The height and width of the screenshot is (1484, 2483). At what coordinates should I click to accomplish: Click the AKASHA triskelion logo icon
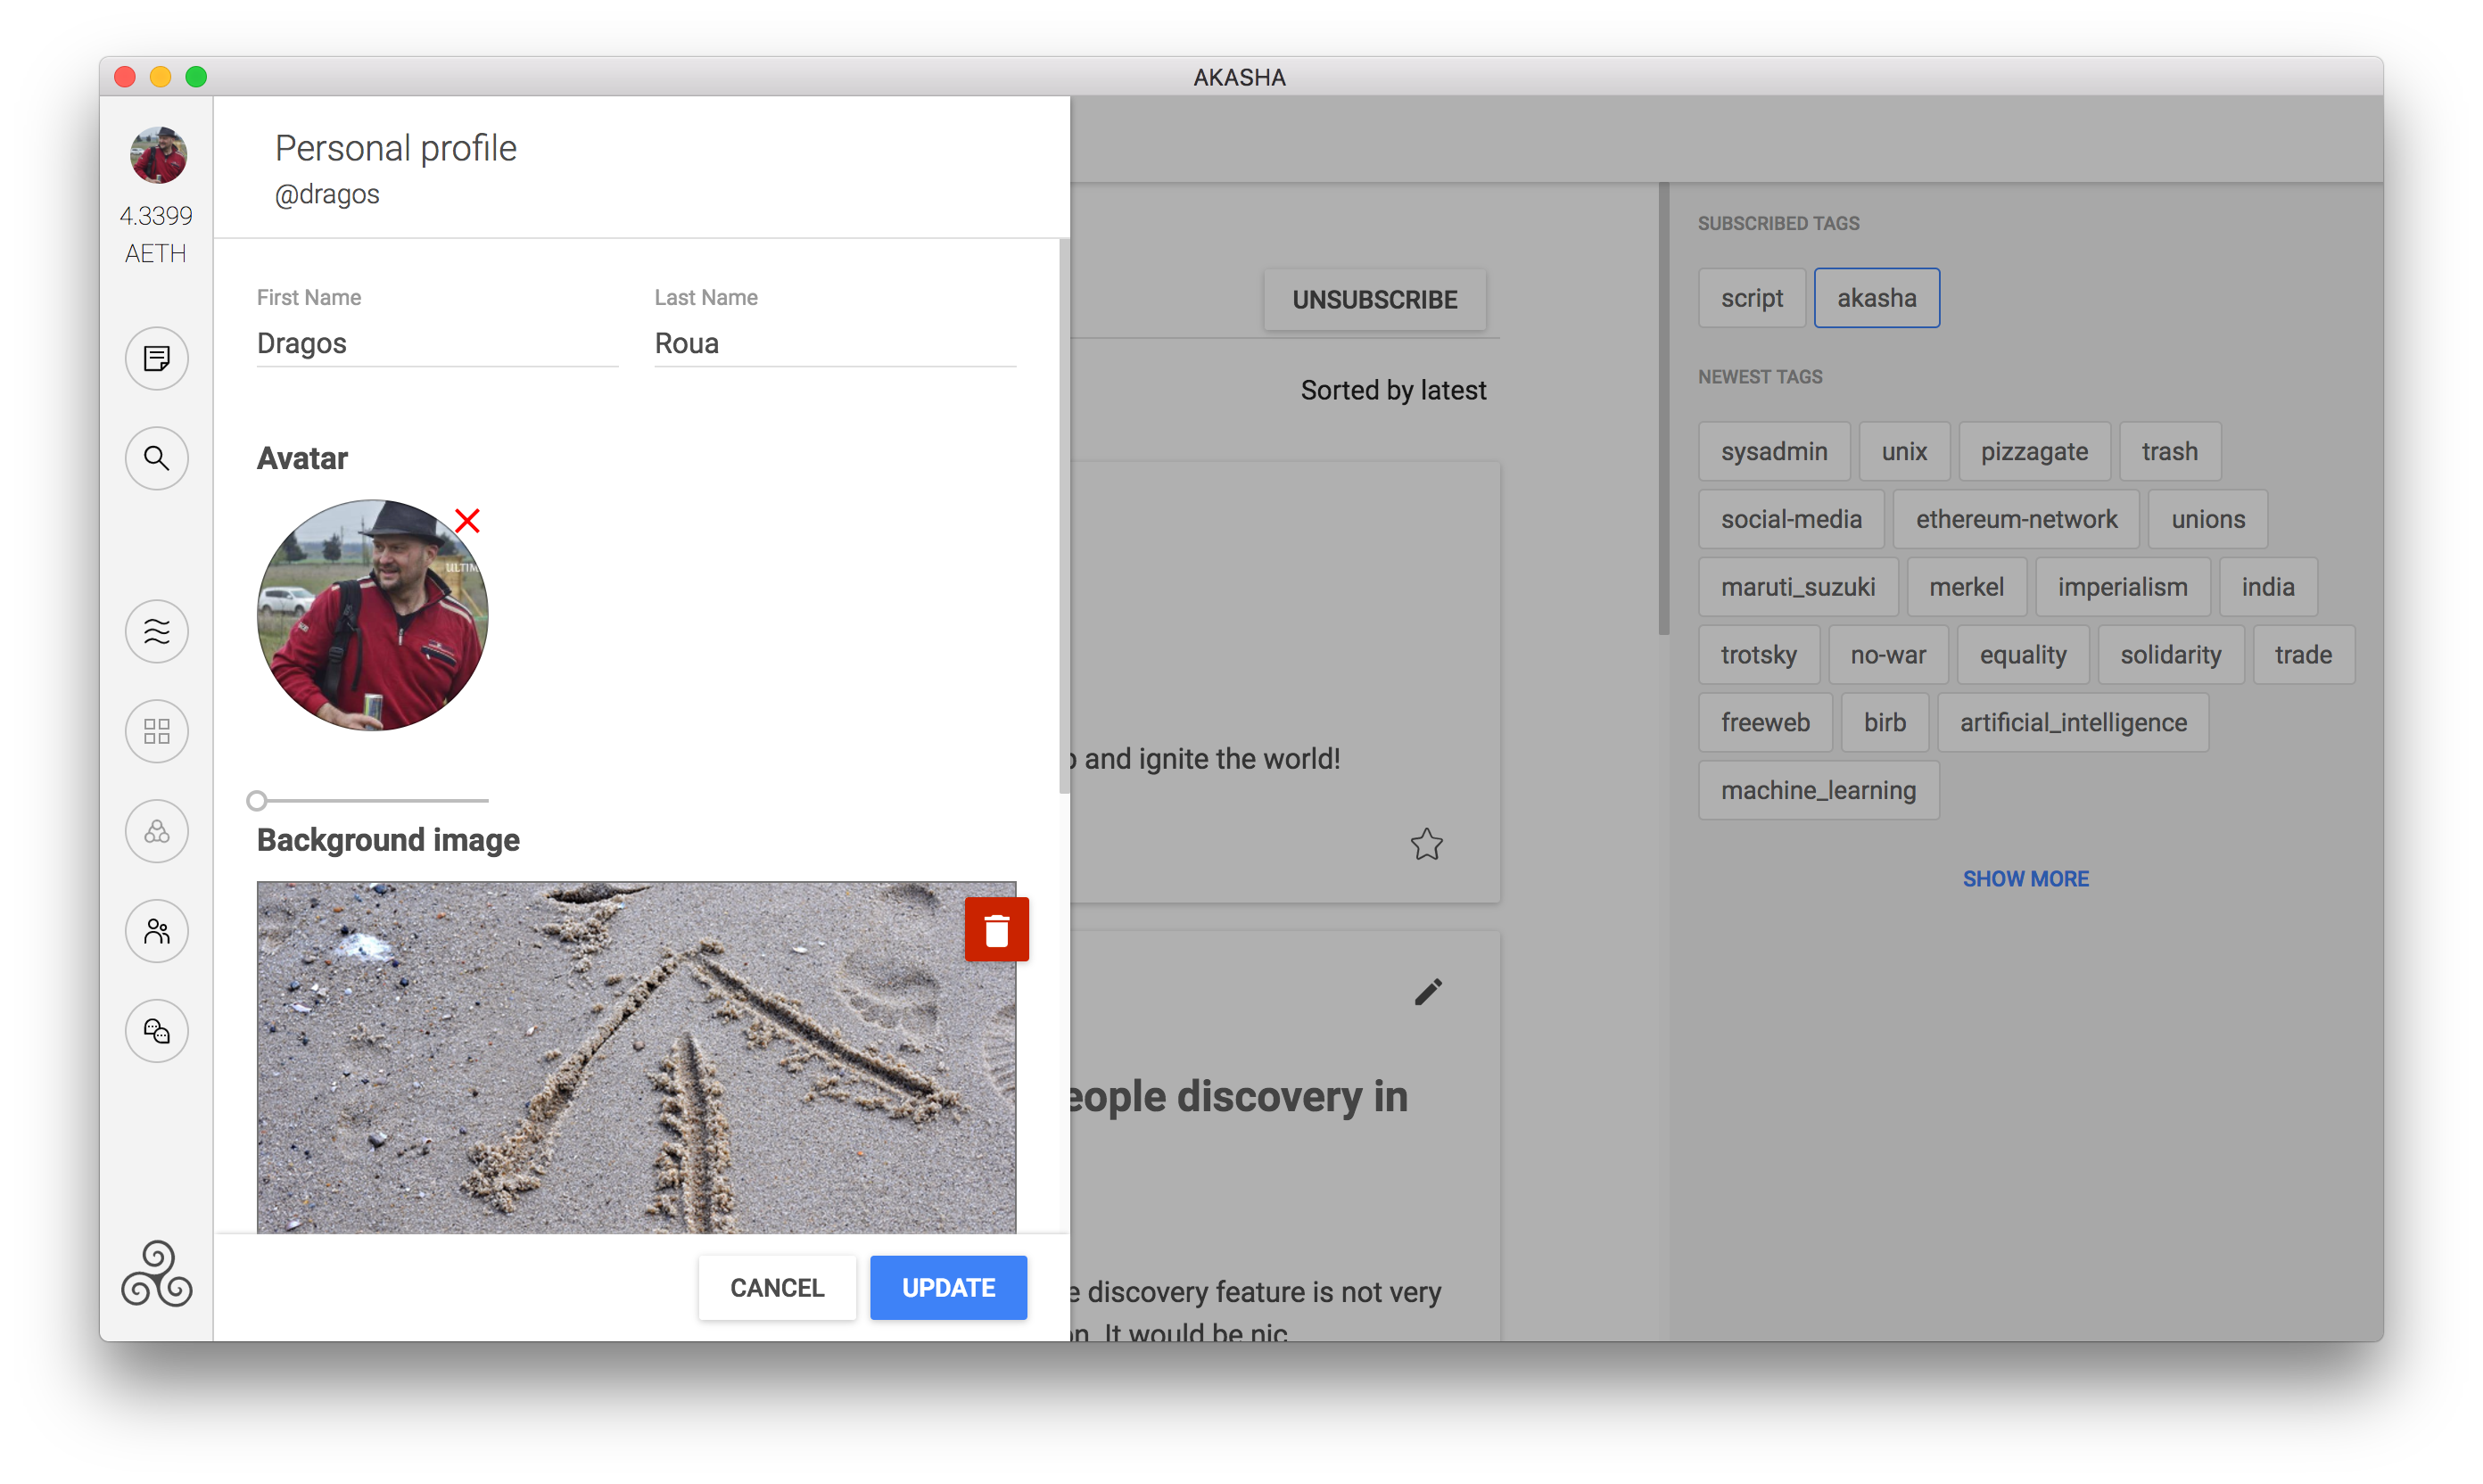pyautogui.click(x=157, y=1274)
